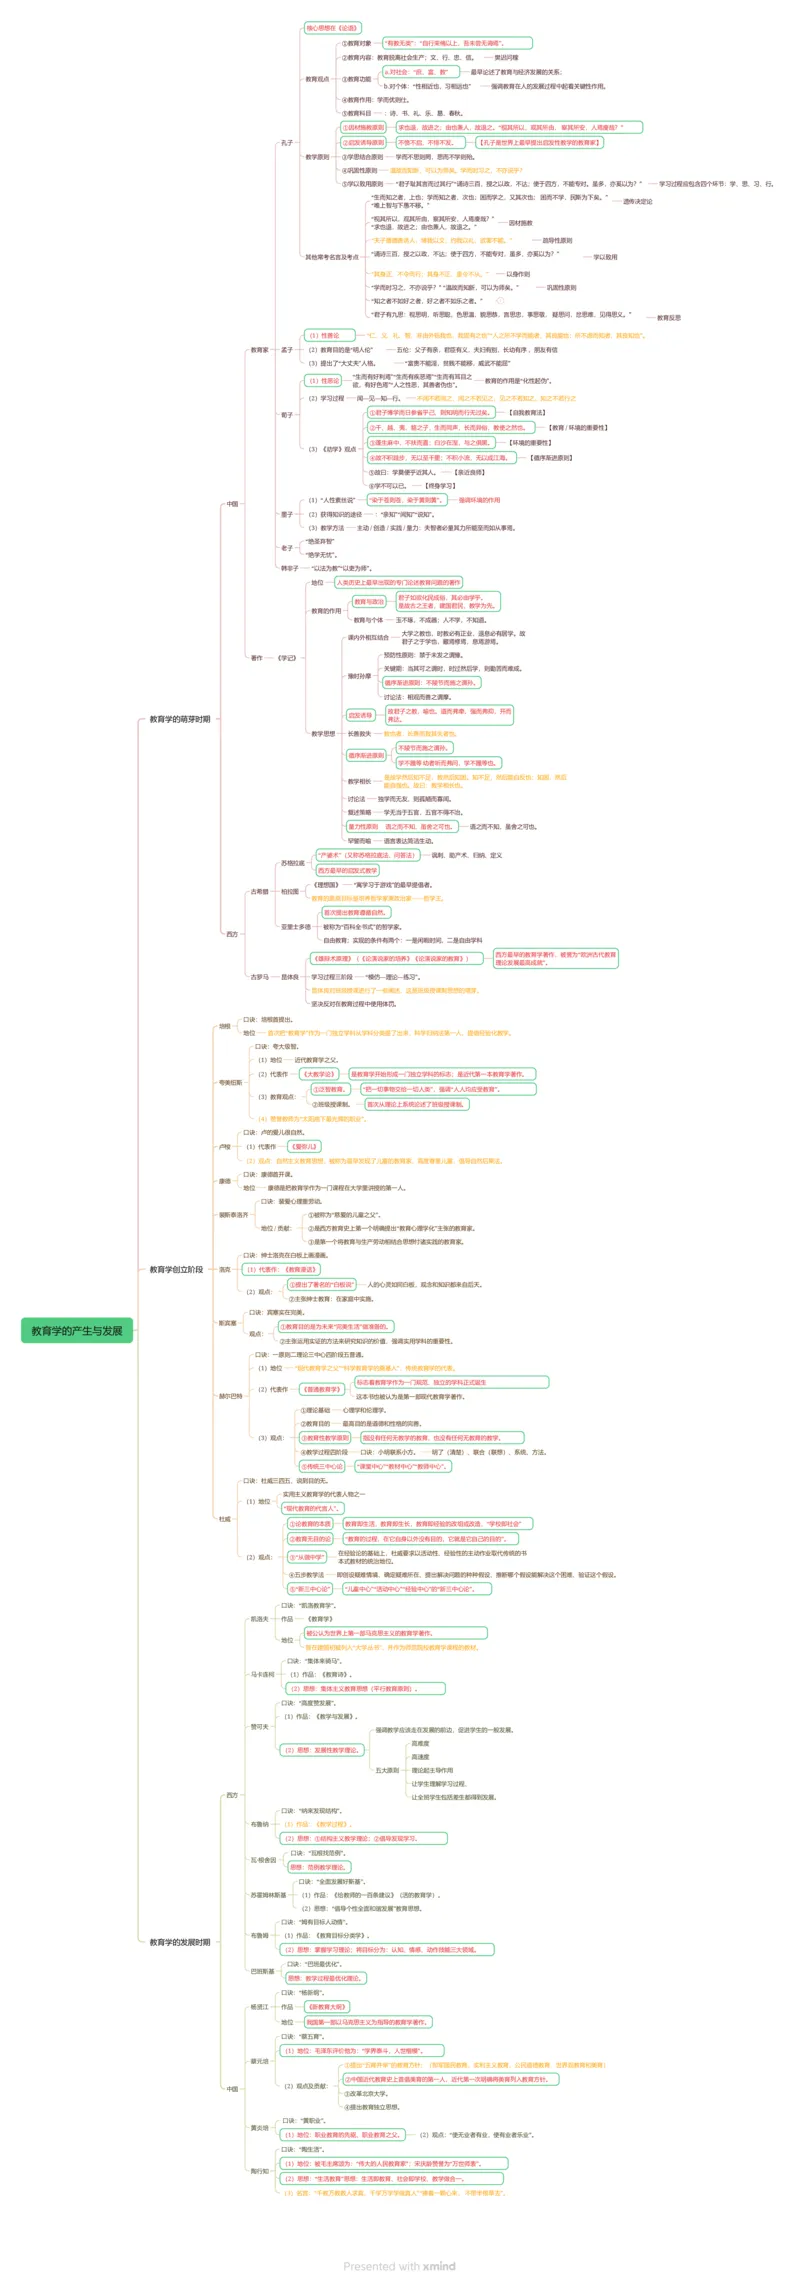The height and width of the screenshot is (2280, 800).
Task: Click the 陶行知 node
Action: tap(259, 2171)
